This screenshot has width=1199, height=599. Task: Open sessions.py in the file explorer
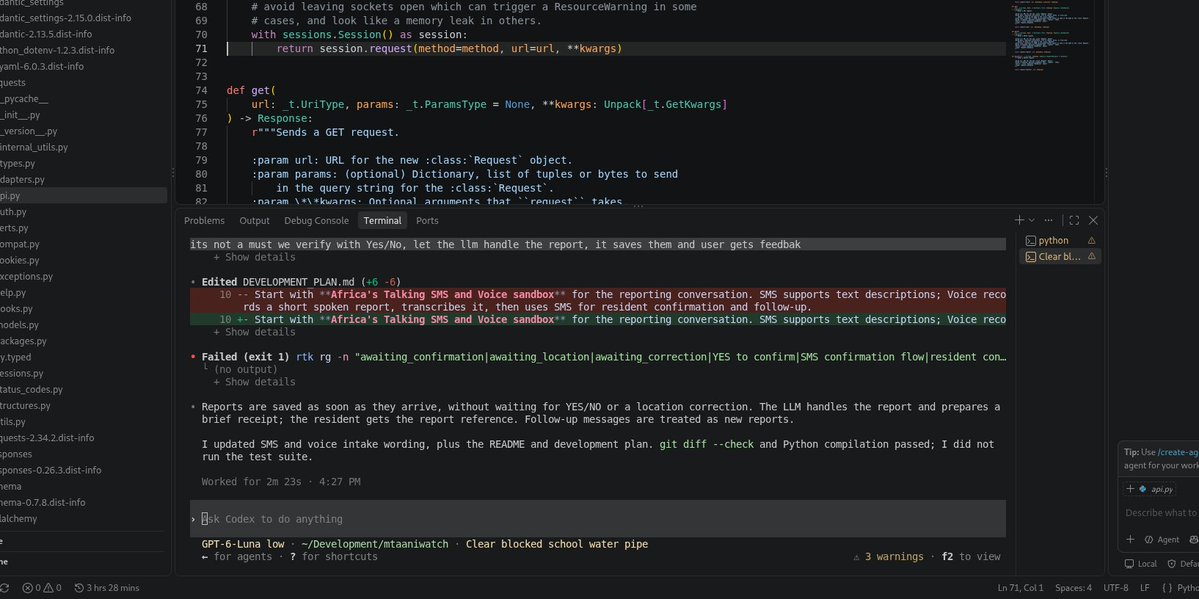coord(21,373)
